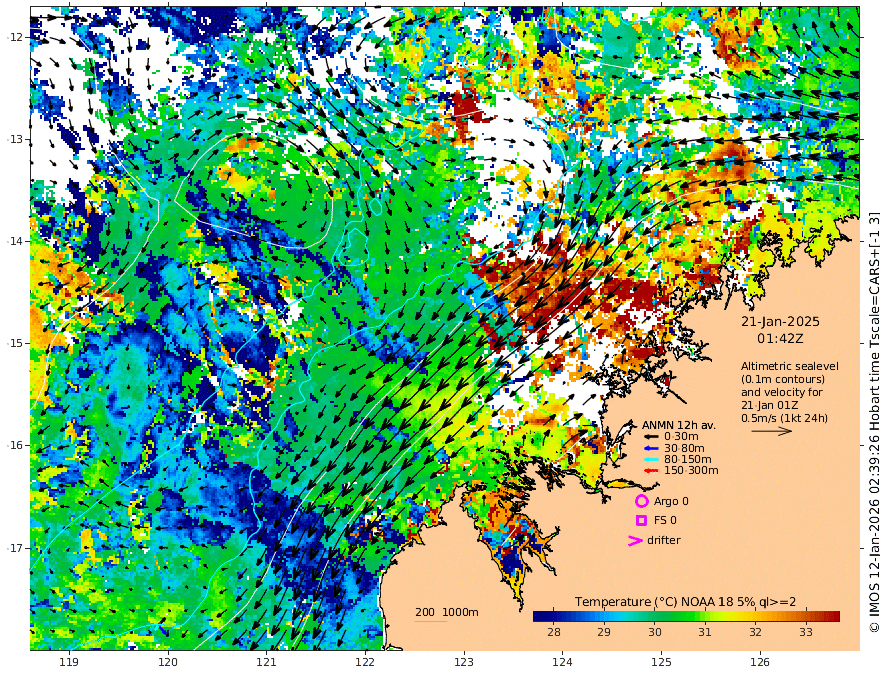Click the 'FS 0' legend label
The image size is (880, 680).
(665, 520)
